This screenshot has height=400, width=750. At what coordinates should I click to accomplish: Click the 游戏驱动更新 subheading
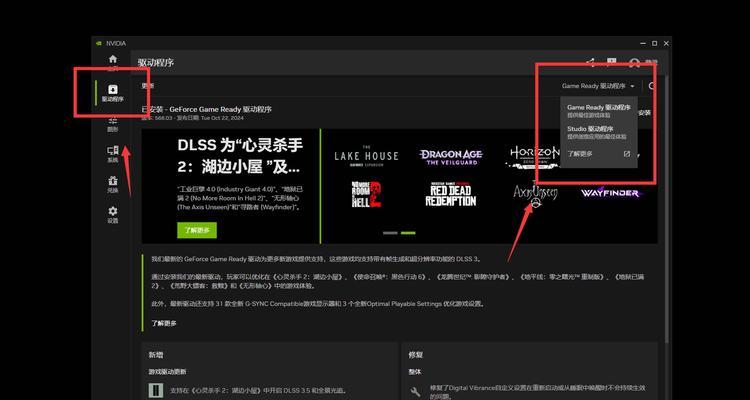pos(167,372)
